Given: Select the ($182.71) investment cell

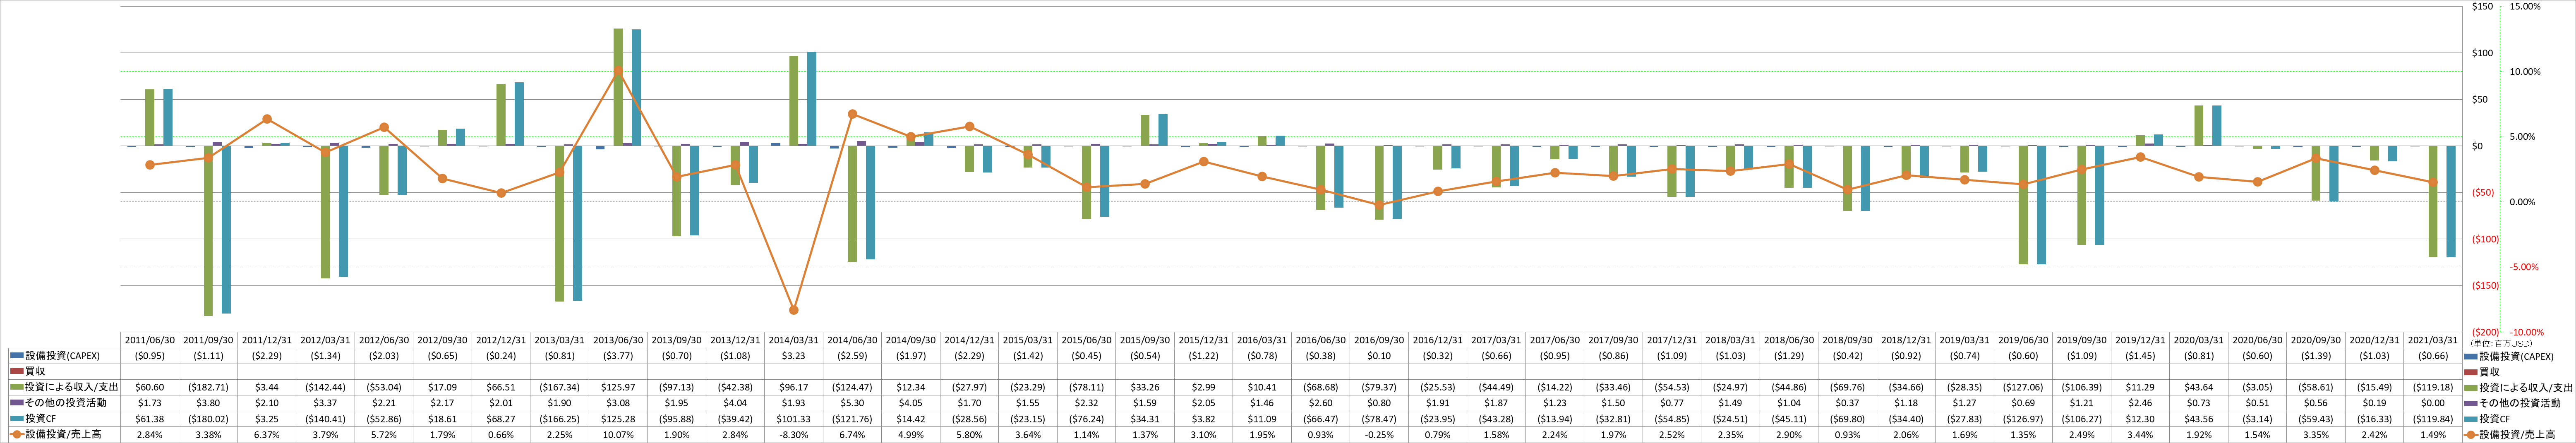Looking at the screenshot, I should click(x=208, y=387).
